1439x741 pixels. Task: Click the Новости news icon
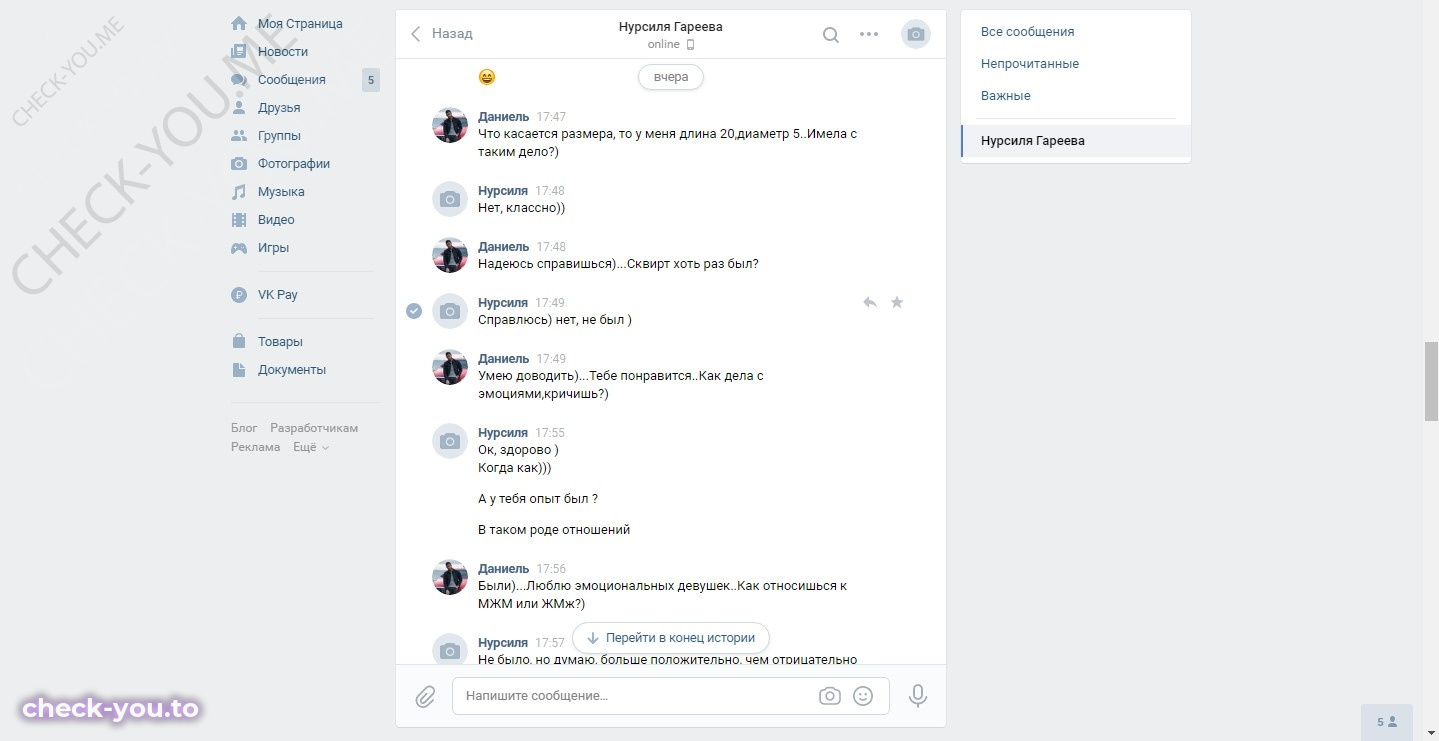pos(239,51)
